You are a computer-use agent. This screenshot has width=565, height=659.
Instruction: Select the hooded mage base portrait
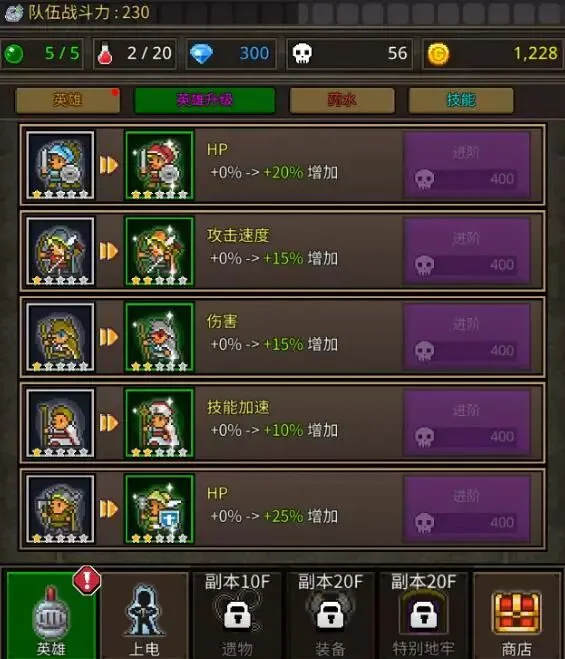(60, 337)
